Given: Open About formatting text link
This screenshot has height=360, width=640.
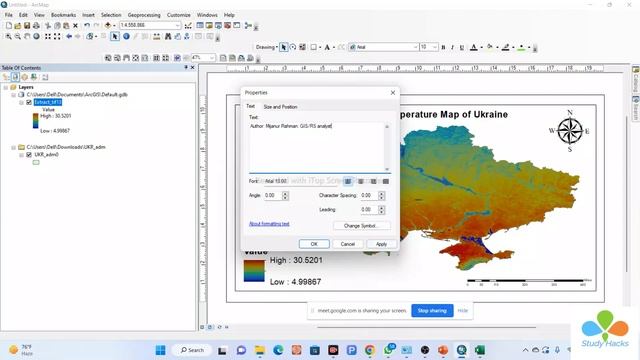Looking at the screenshot, I should pos(269,224).
